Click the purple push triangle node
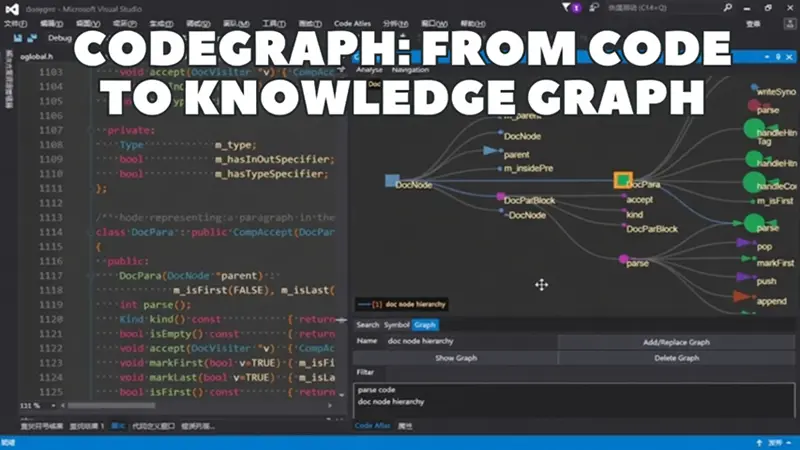Image resolution: width=800 pixels, height=450 pixels. [744, 278]
